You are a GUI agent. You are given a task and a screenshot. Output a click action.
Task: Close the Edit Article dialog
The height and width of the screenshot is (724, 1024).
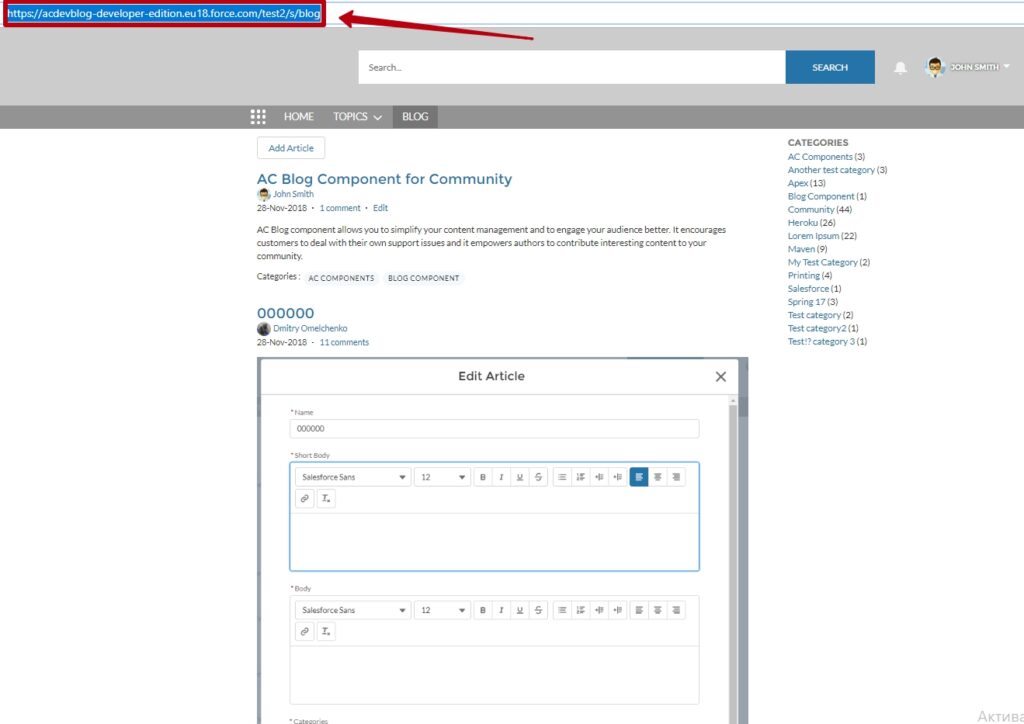click(x=720, y=377)
